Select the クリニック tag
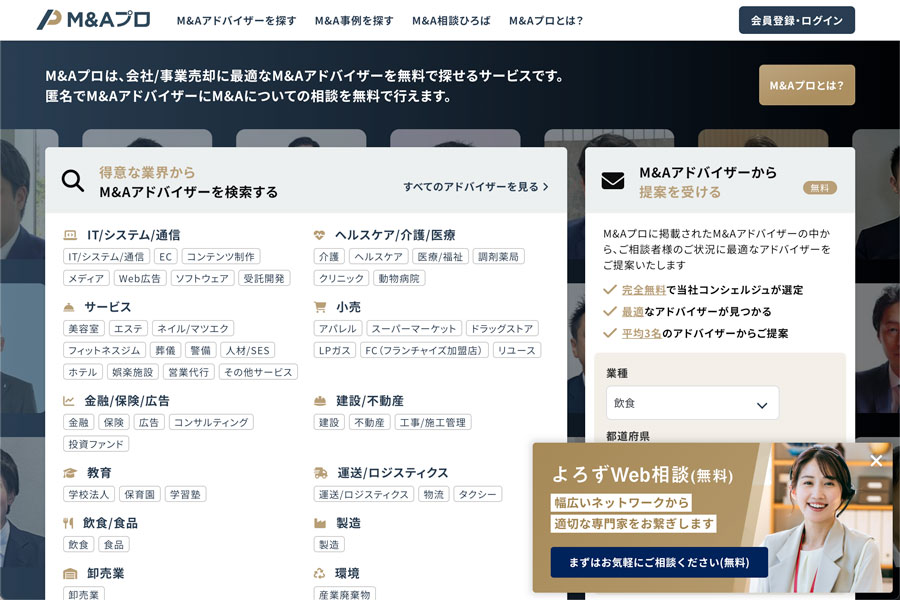Viewport: 900px width, 600px height. click(342, 278)
